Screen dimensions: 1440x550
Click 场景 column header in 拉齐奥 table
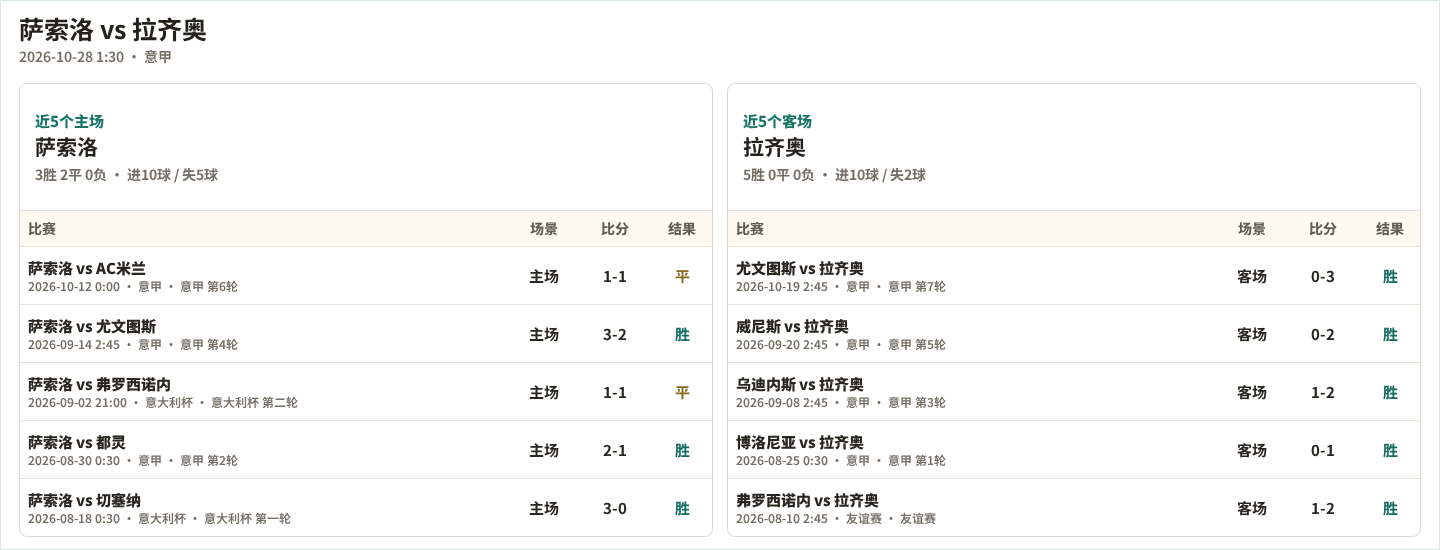point(1252,229)
